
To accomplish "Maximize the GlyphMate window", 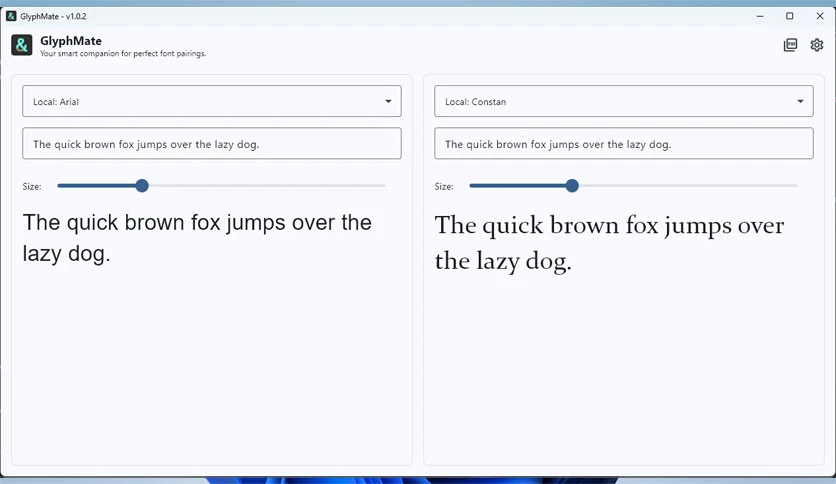I will (x=790, y=17).
